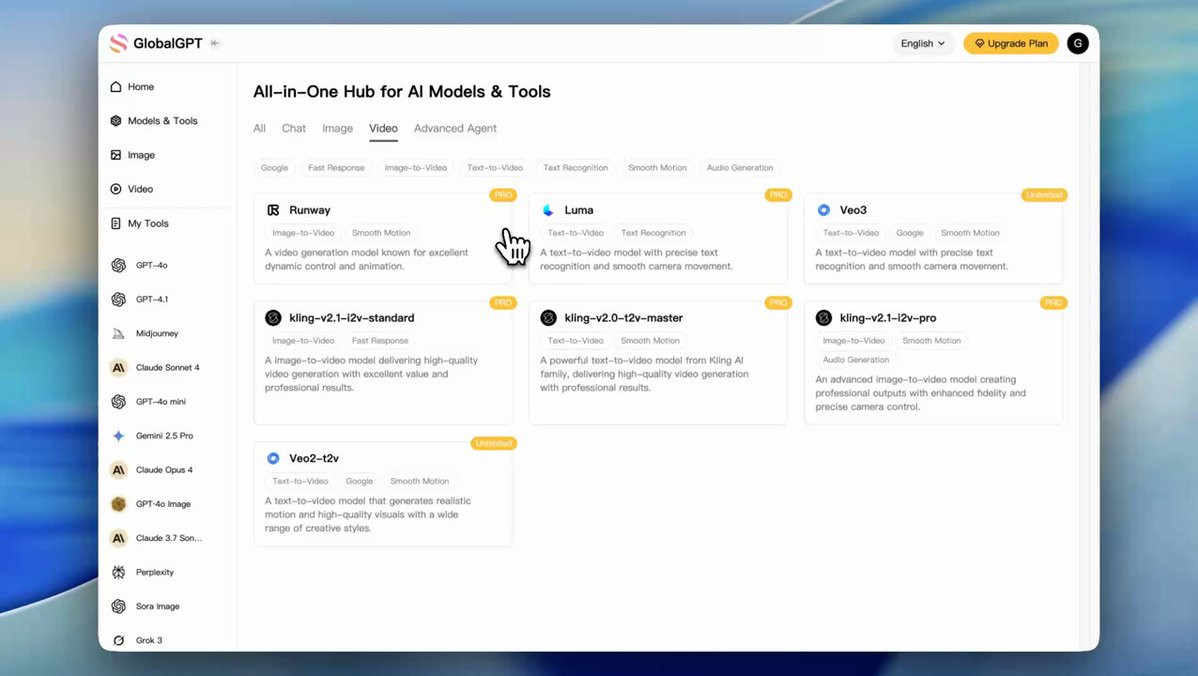Click the kling-v2.1-i2v-pro logo icon
Viewport: 1198px width, 676px height.
click(x=824, y=318)
